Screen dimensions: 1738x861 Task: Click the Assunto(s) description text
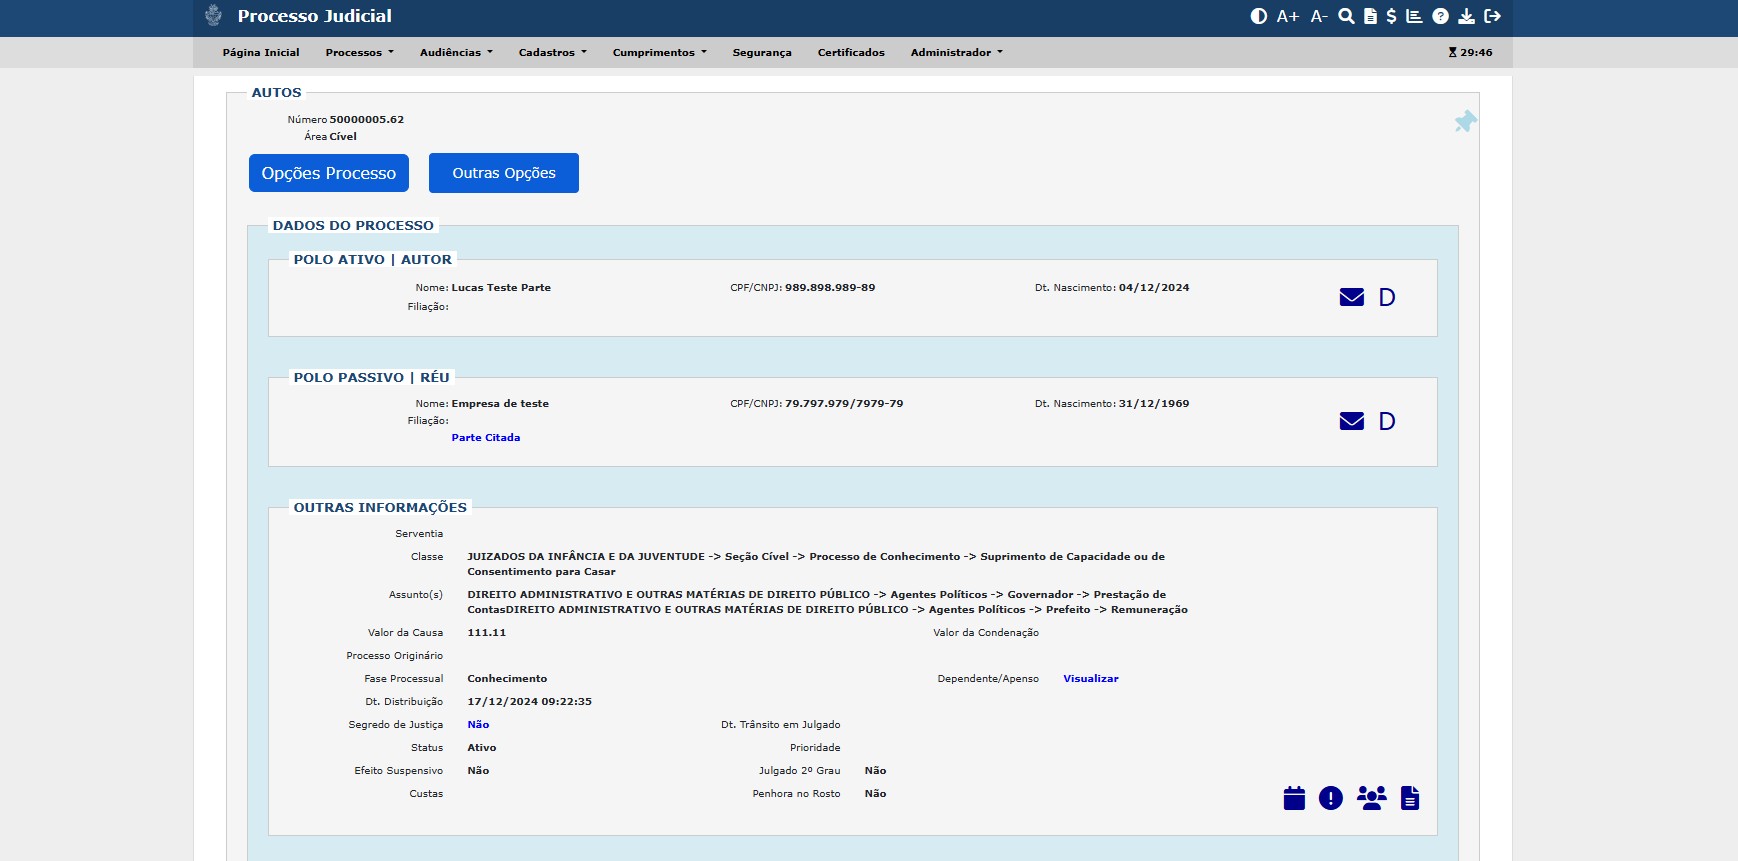click(828, 602)
